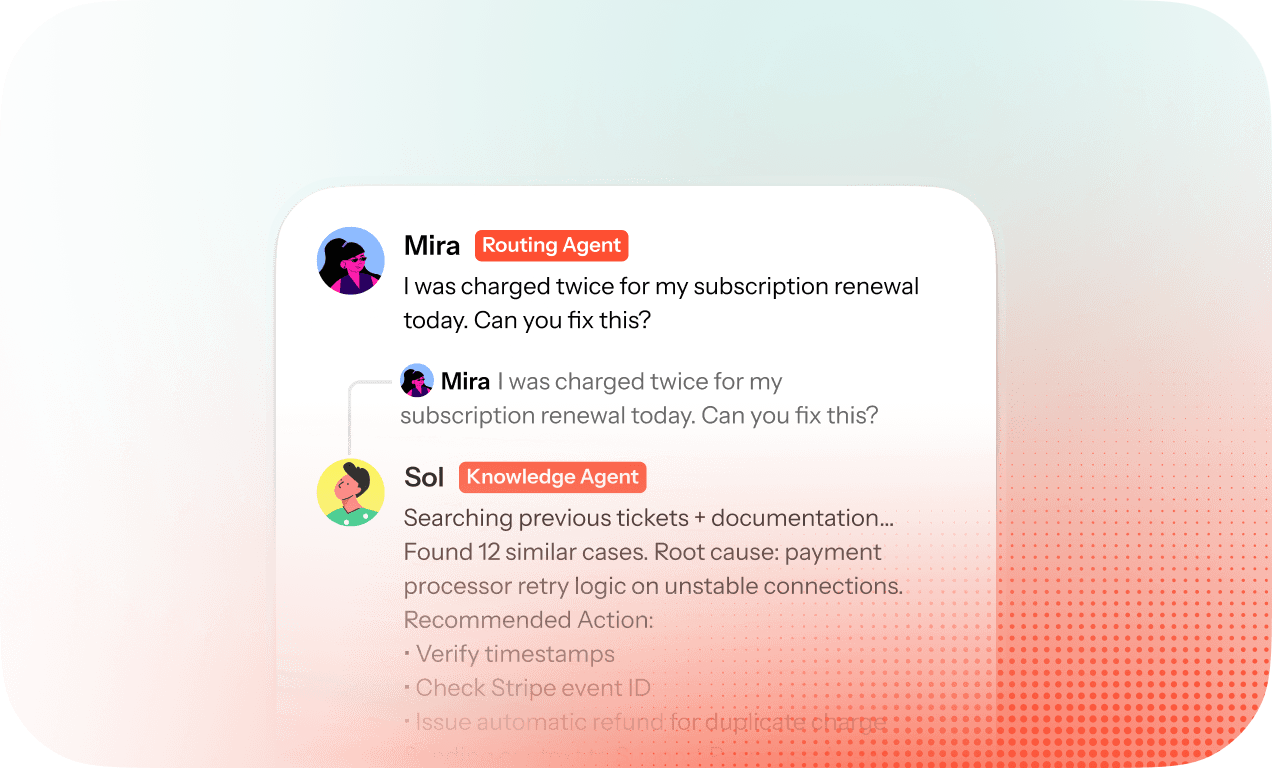Screen dimensions: 1272x768
Task: Click the second line of the quoted subscription renewal text
Action: pyautogui.click(x=639, y=415)
